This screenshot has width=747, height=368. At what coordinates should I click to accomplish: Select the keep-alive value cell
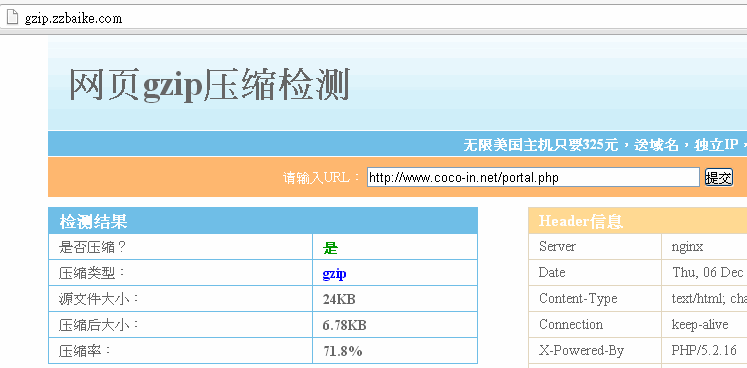[705, 325]
